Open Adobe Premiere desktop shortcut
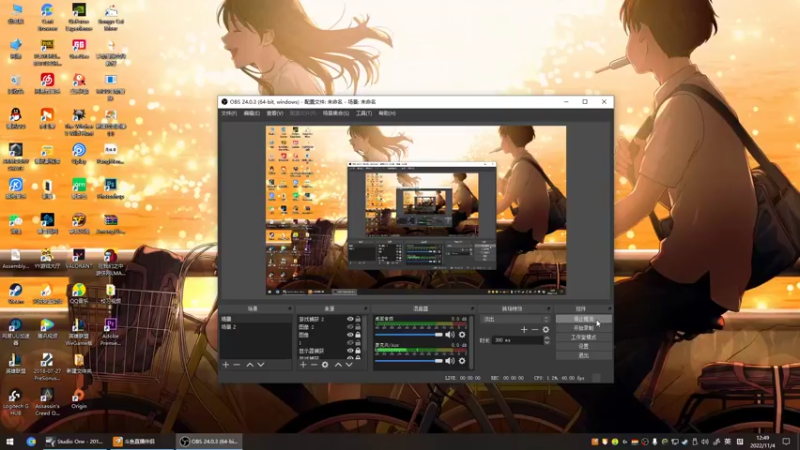The height and width of the screenshot is (450, 800). pos(111,332)
